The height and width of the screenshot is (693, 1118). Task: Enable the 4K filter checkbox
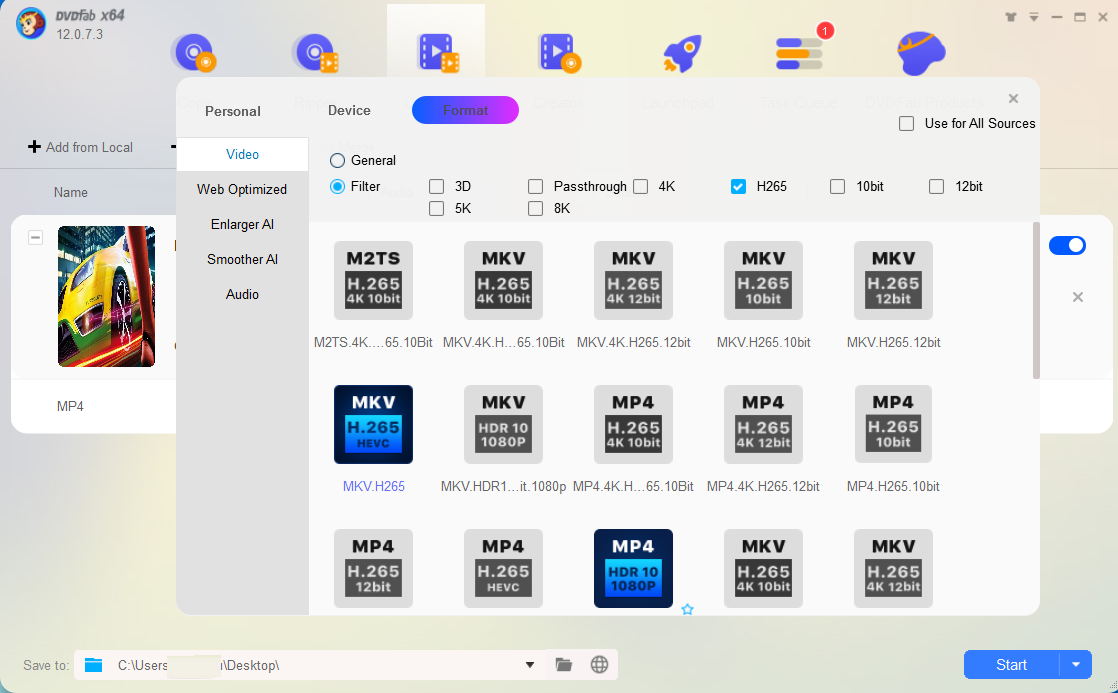pos(640,186)
